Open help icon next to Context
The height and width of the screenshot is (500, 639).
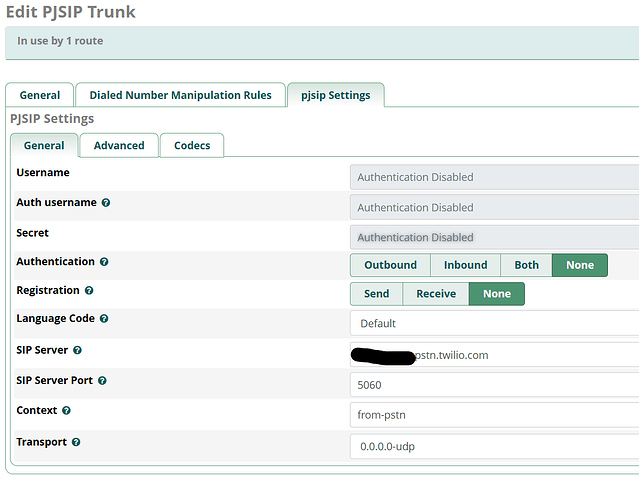tap(66, 410)
